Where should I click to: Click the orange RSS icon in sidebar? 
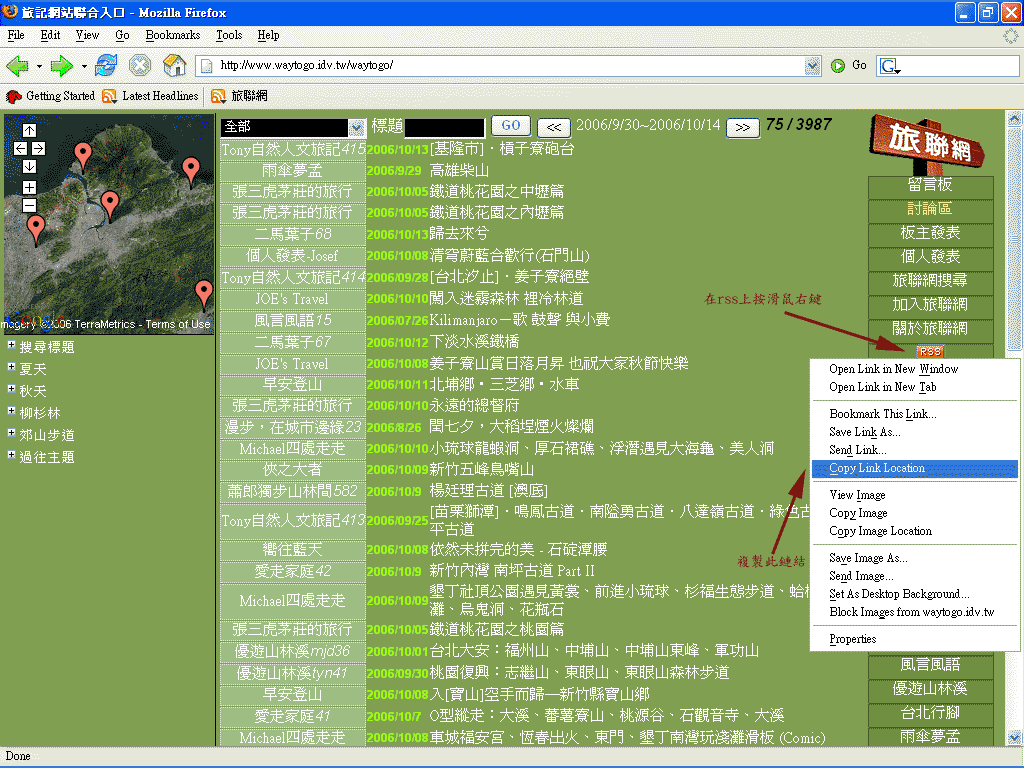930,351
